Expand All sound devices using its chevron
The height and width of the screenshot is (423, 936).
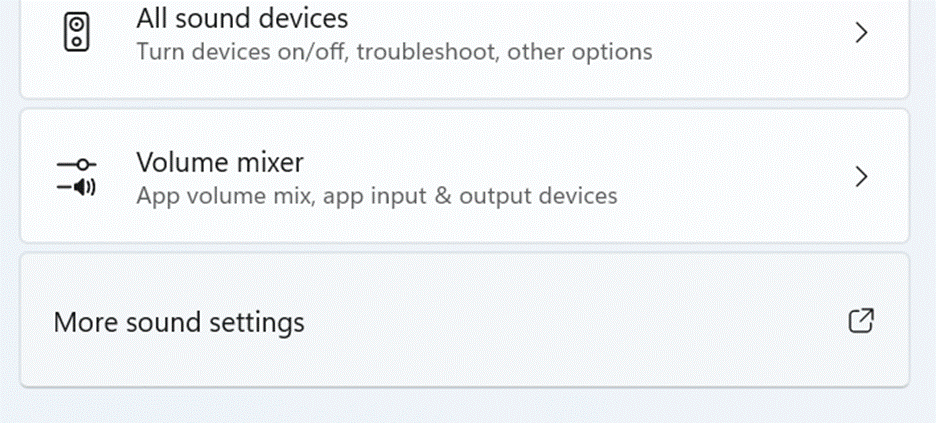(x=861, y=33)
